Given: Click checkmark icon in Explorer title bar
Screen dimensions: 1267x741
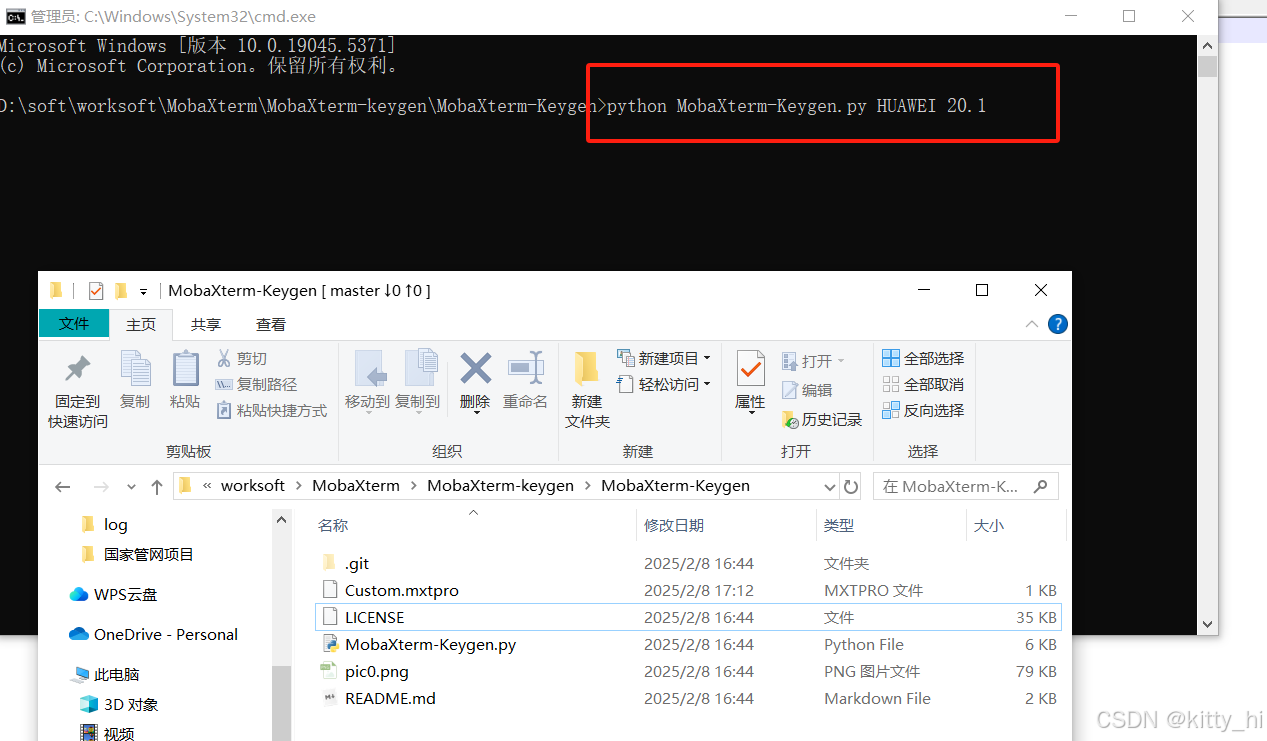Looking at the screenshot, I should (x=96, y=290).
